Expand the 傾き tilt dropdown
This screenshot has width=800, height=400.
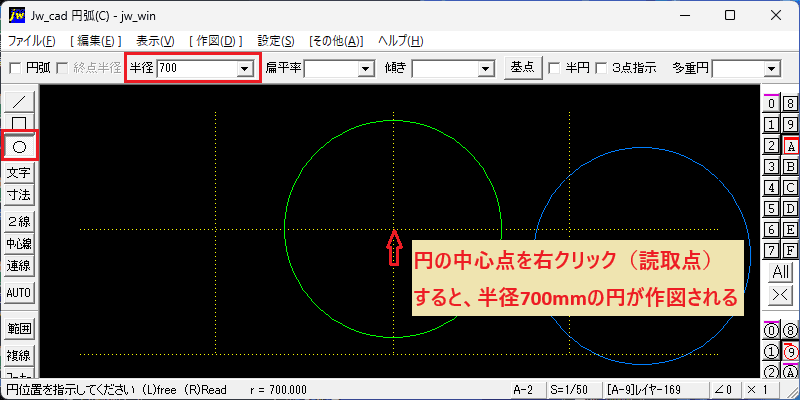486,68
